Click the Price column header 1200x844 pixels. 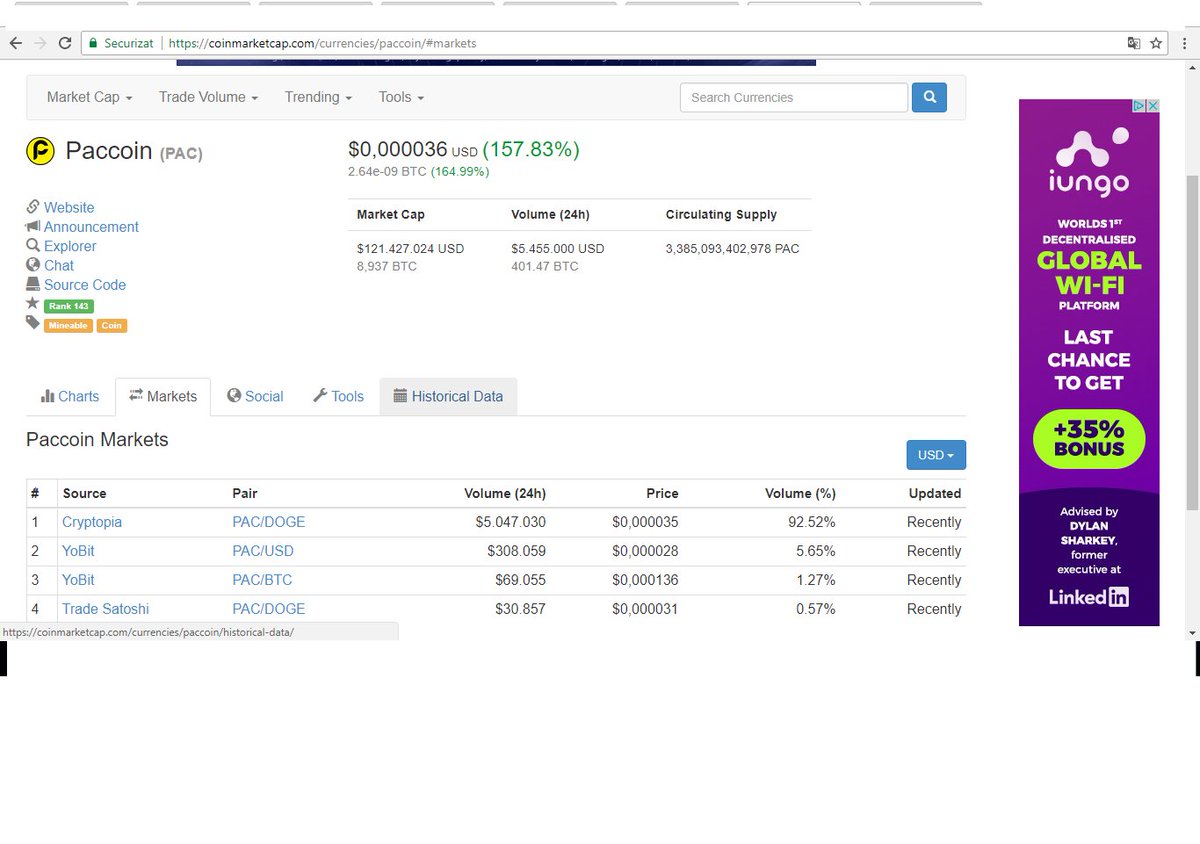click(662, 493)
